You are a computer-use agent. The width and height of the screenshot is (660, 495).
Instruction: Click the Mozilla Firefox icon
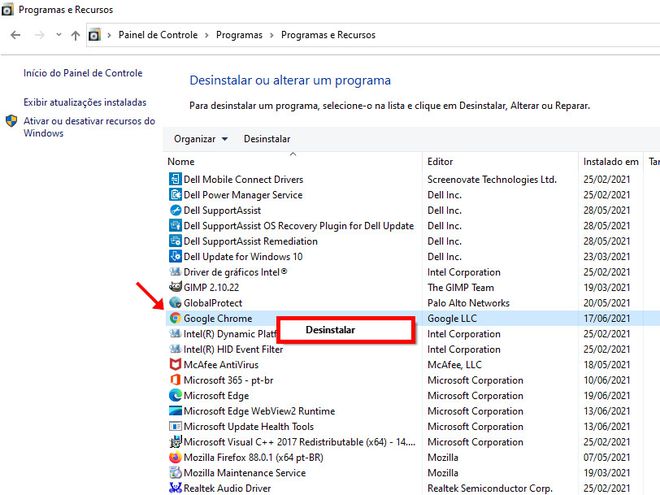[175, 457]
